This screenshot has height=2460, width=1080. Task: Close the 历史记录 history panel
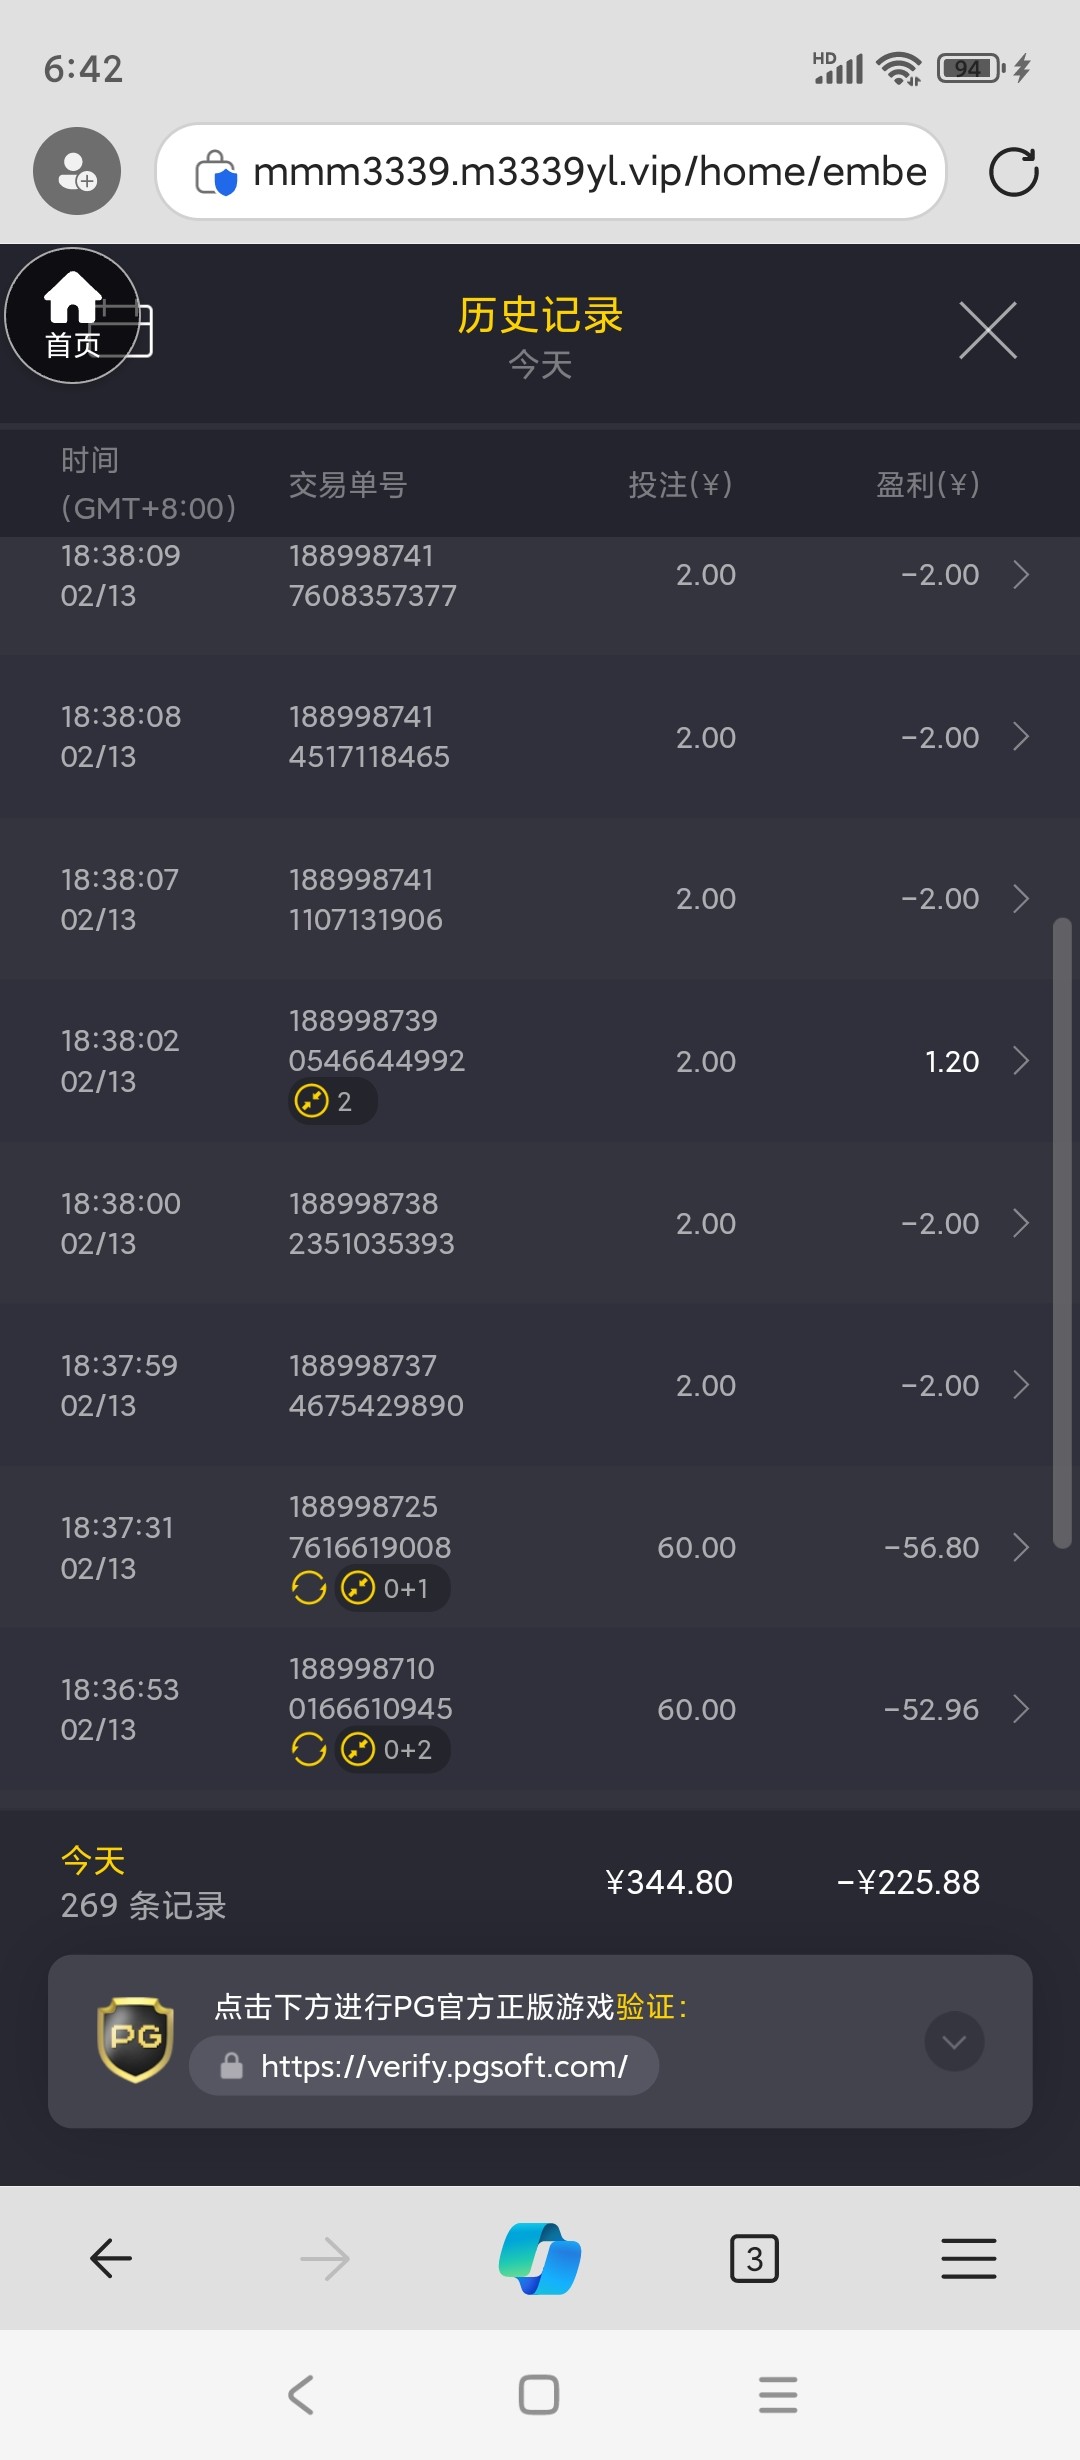pyautogui.click(x=987, y=330)
